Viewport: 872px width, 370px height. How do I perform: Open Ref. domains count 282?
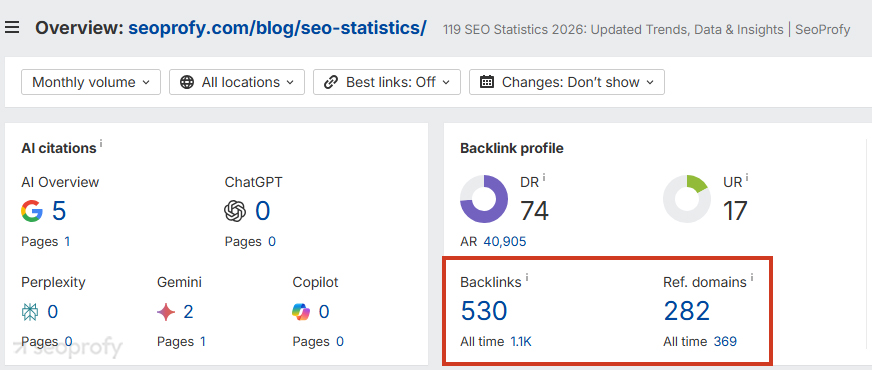687,311
